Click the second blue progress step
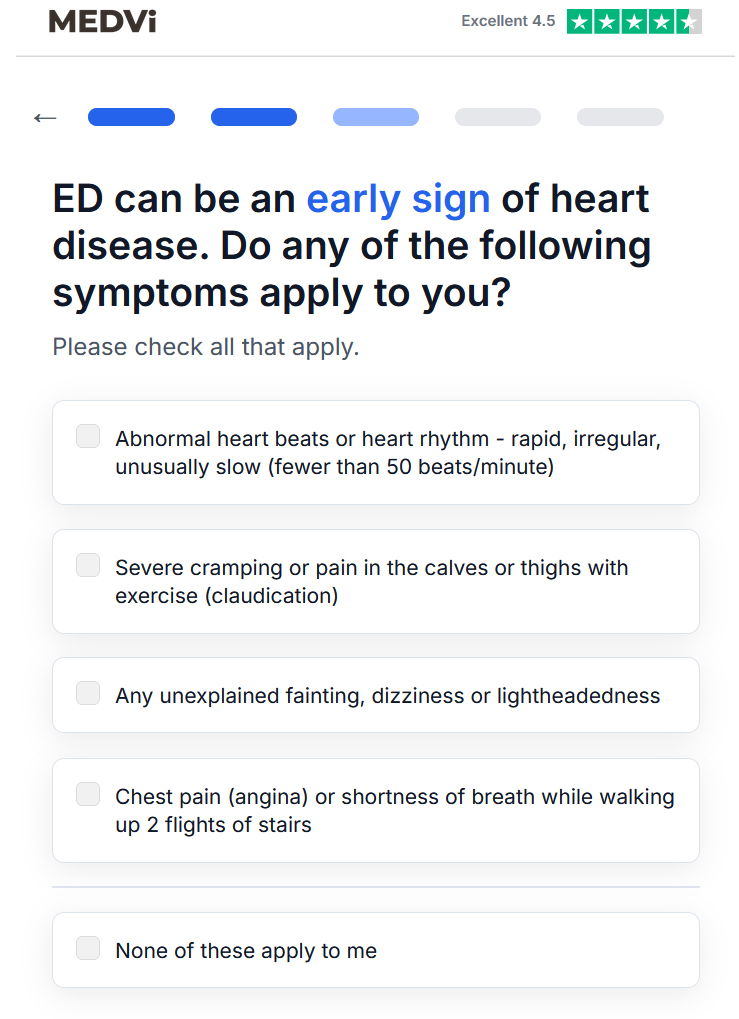 coord(253,117)
